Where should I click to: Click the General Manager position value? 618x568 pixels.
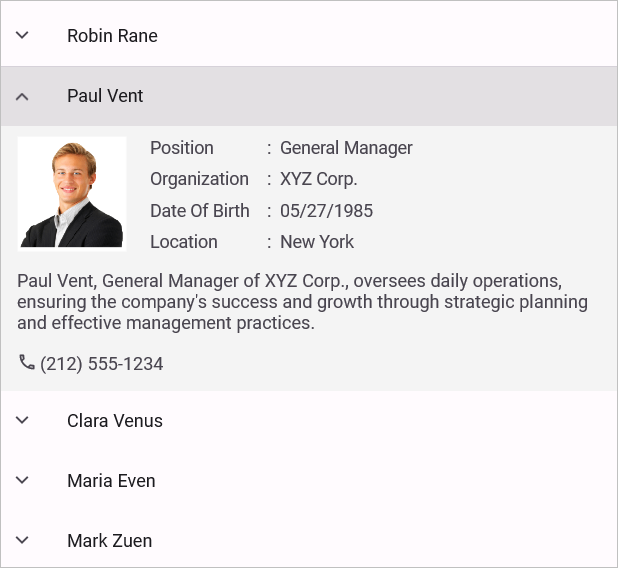pyautogui.click(x=346, y=148)
